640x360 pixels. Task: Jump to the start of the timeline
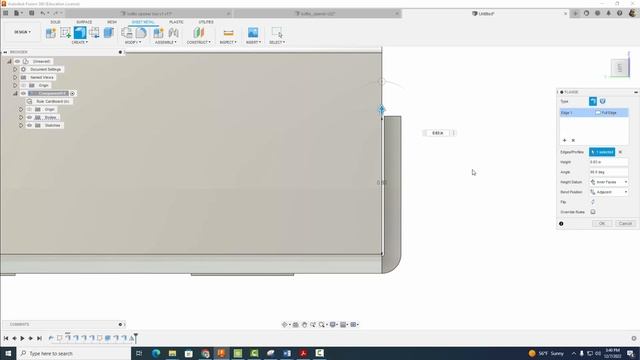tap(6, 338)
